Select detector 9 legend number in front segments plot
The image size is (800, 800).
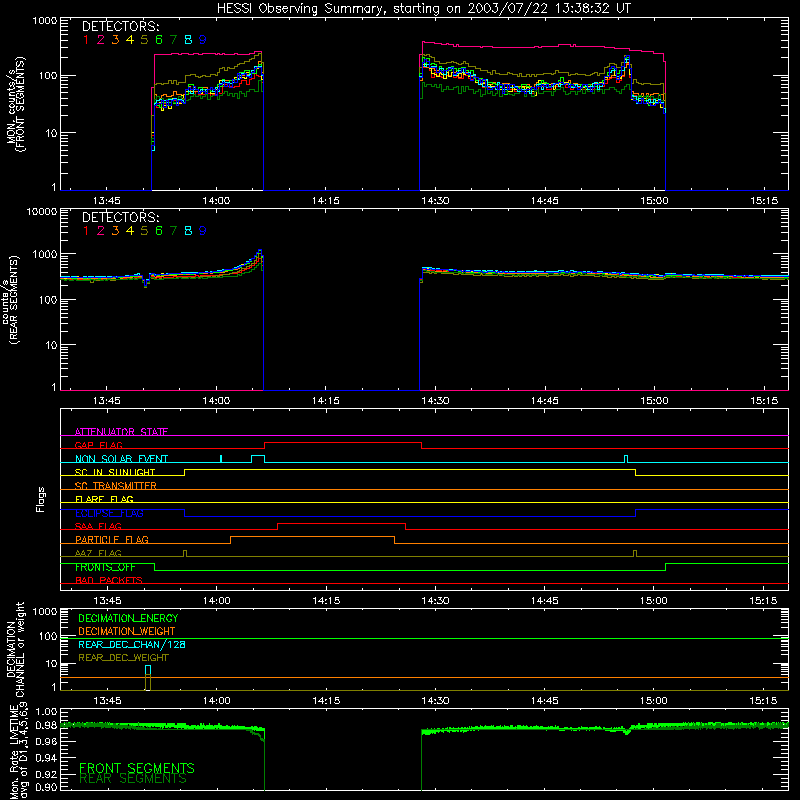(203, 40)
